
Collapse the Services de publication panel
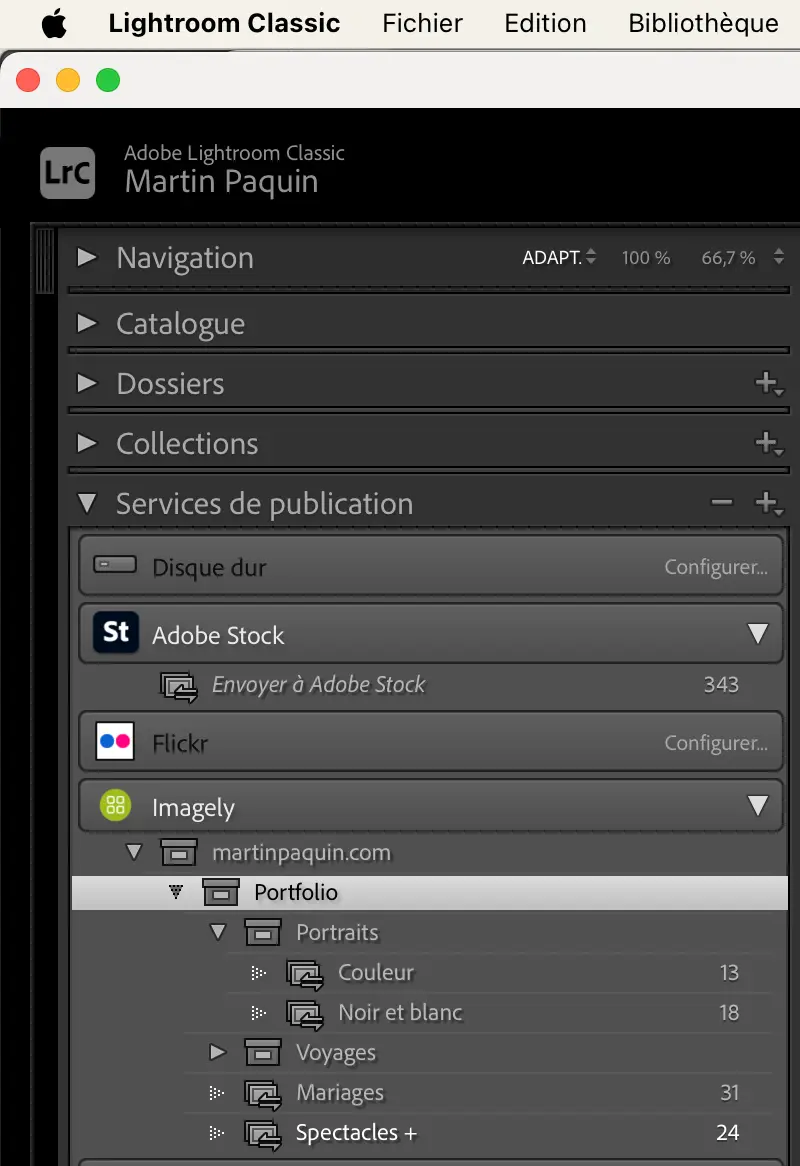click(x=88, y=503)
